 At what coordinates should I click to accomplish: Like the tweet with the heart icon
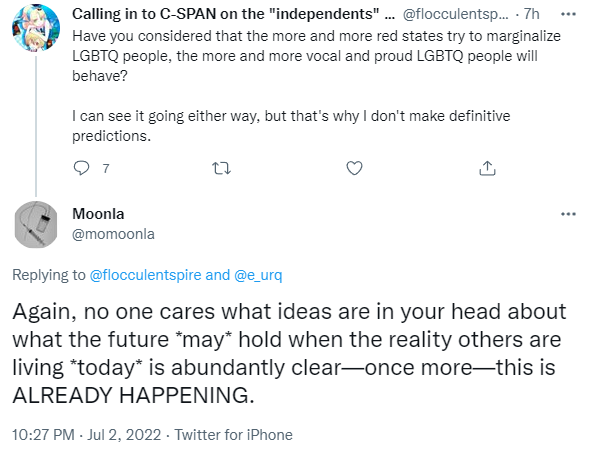[354, 168]
